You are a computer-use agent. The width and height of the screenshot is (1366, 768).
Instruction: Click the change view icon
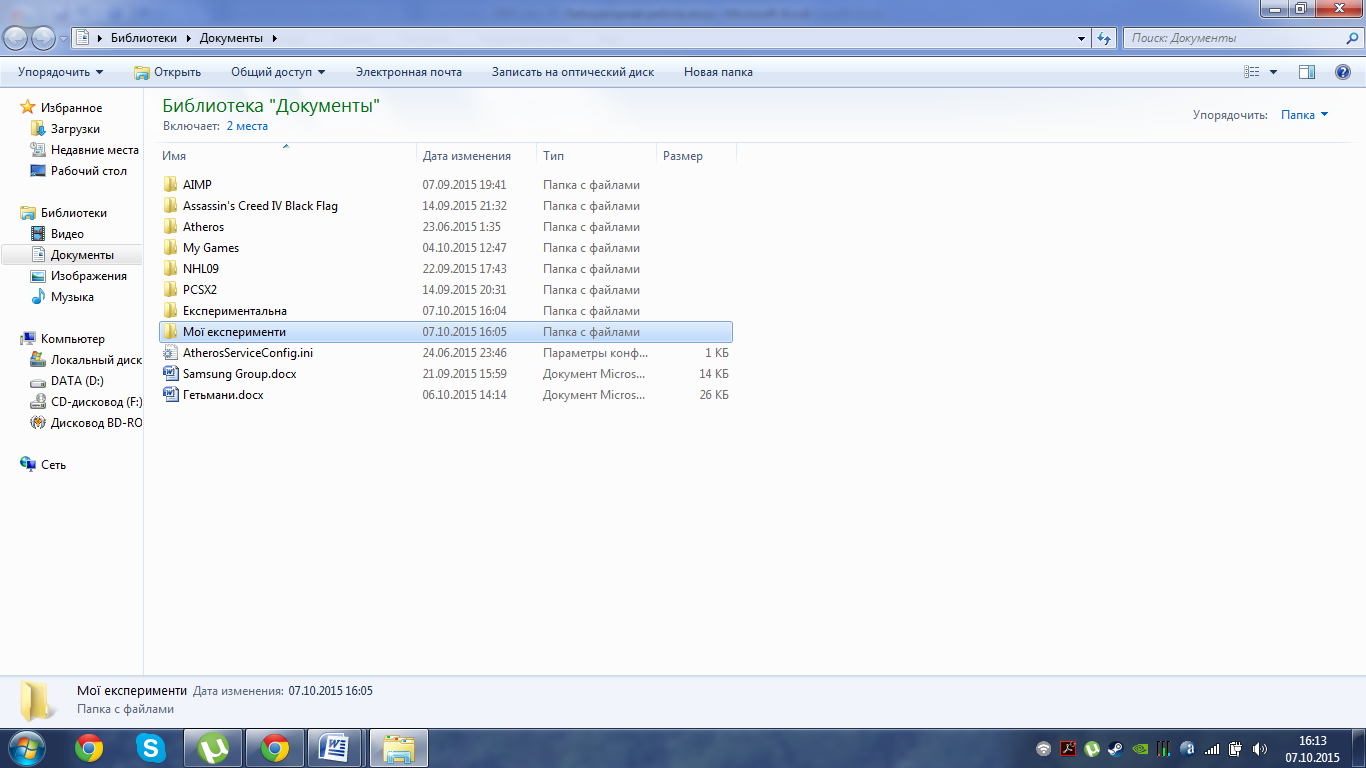1251,72
